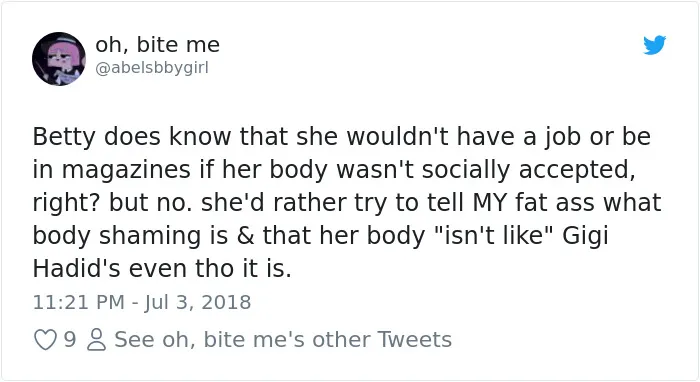Open the 11:21 PM - Jul 3, 2018 timestamp

[142, 302]
